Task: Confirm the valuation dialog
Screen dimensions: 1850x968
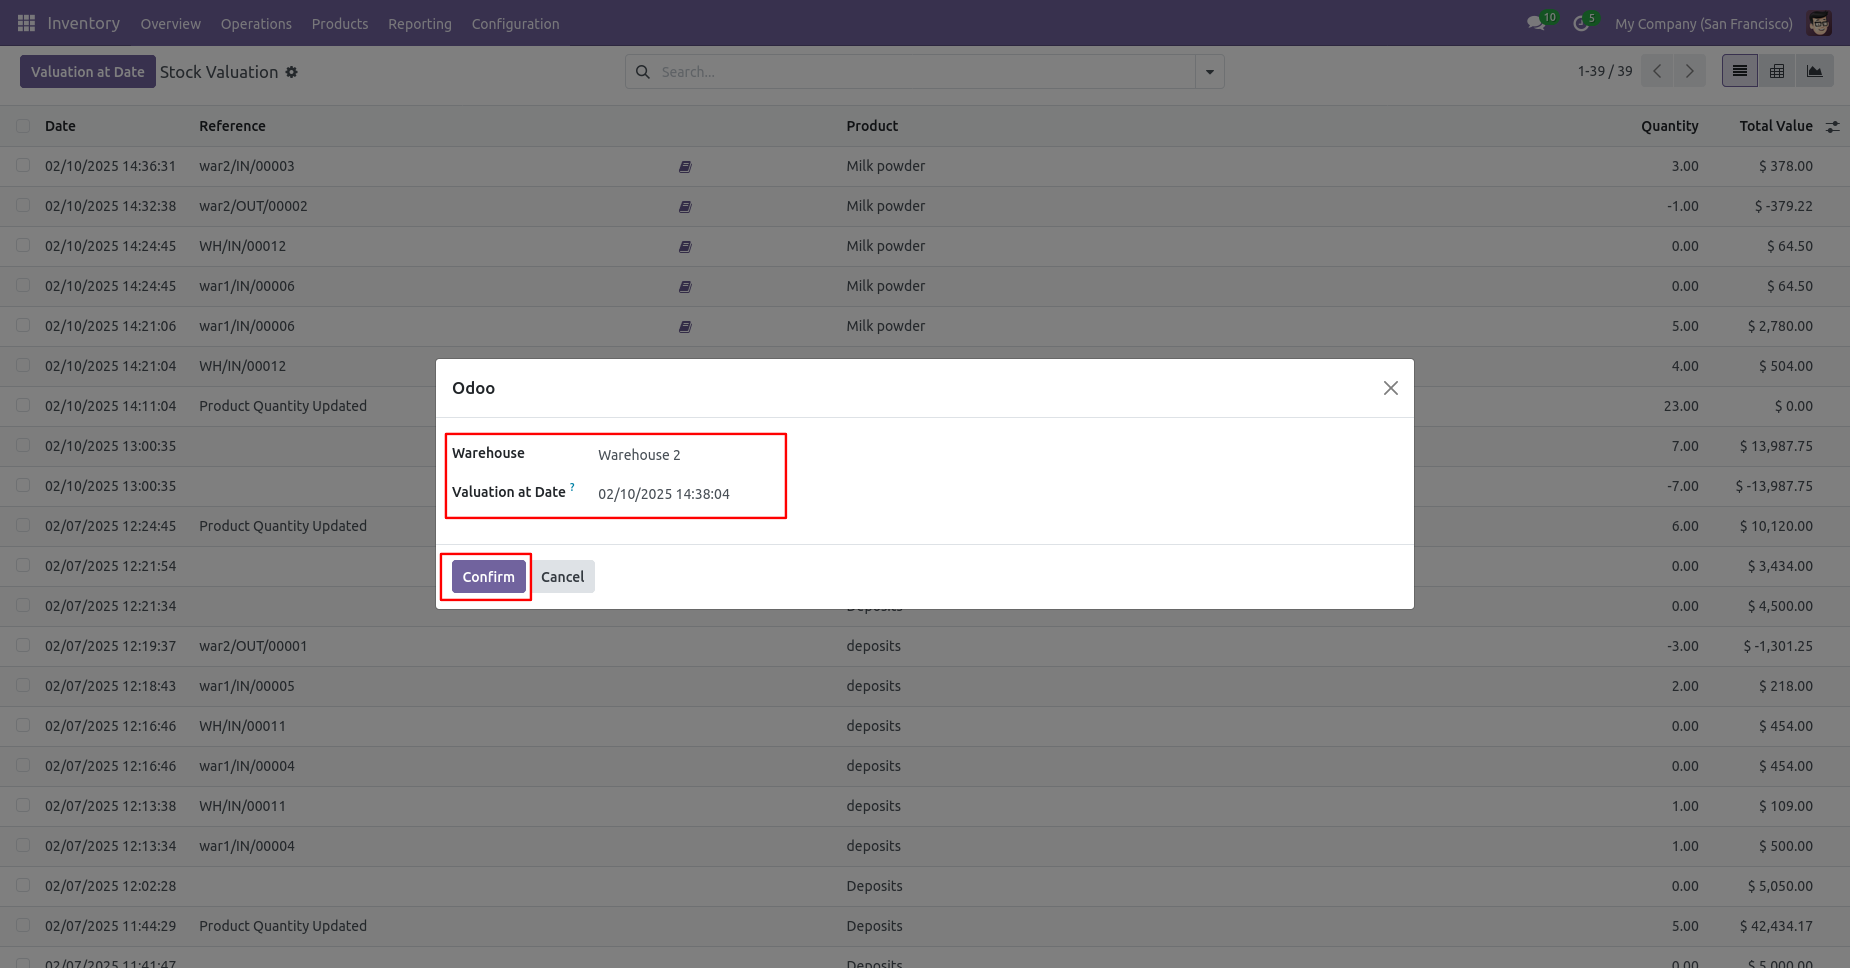Action: tap(488, 577)
